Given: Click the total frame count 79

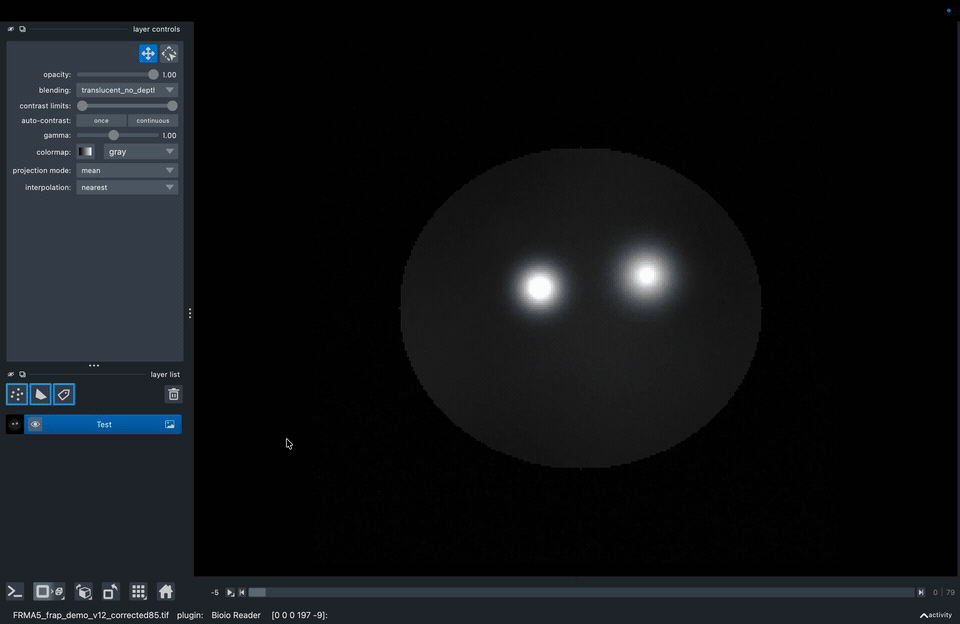Looking at the screenshot, I should coord(950,592).
